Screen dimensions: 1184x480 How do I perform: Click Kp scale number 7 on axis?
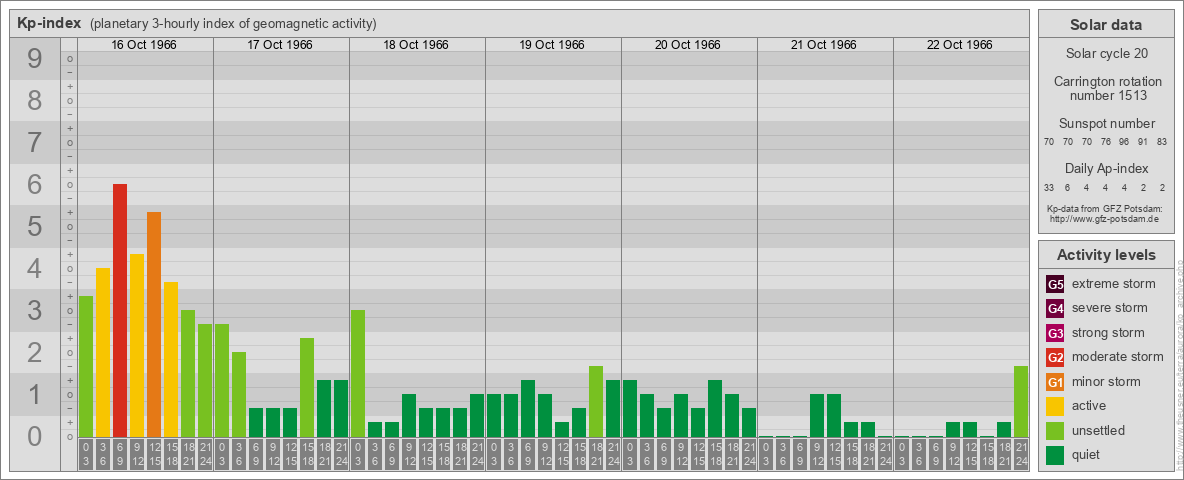pyautogui.click(x=35, y=143)
